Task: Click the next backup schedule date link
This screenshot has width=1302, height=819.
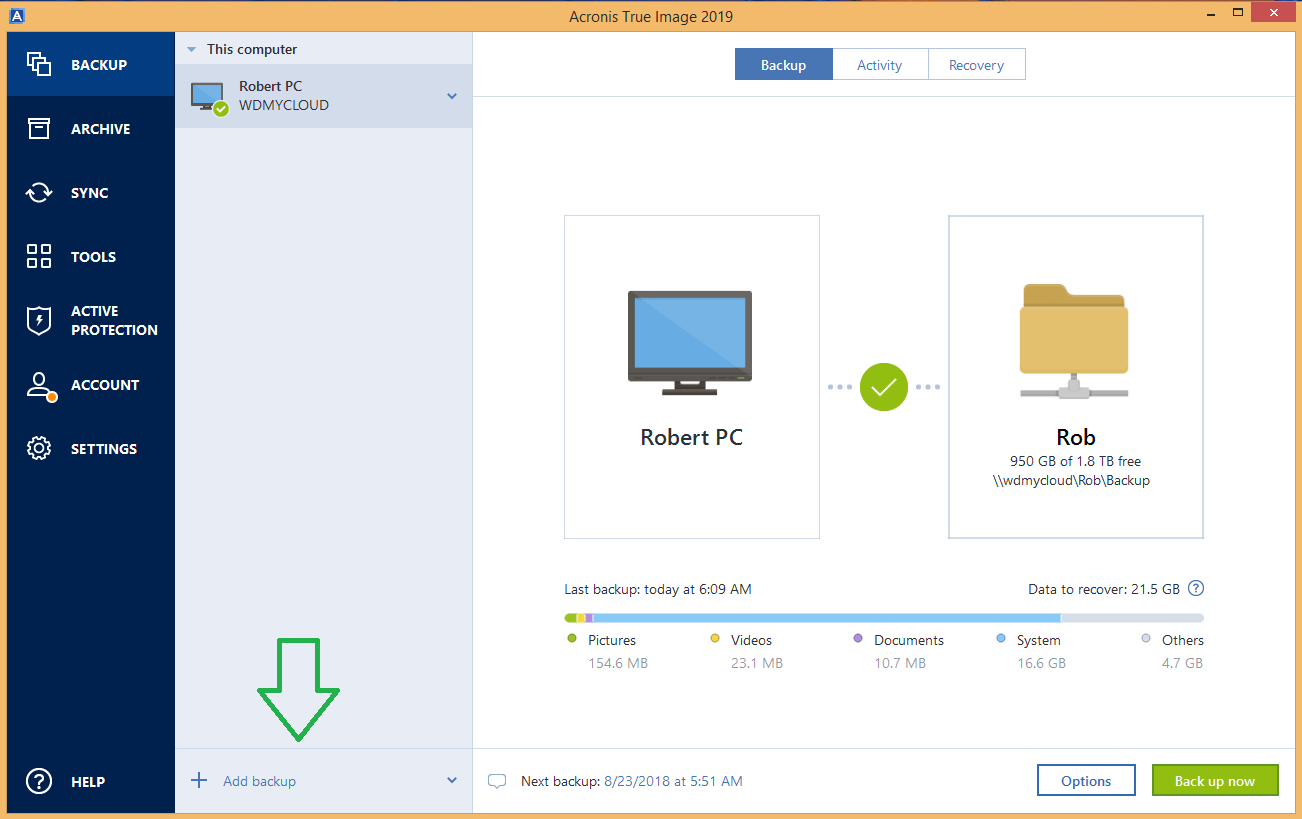Action: [x=673, y=781]
